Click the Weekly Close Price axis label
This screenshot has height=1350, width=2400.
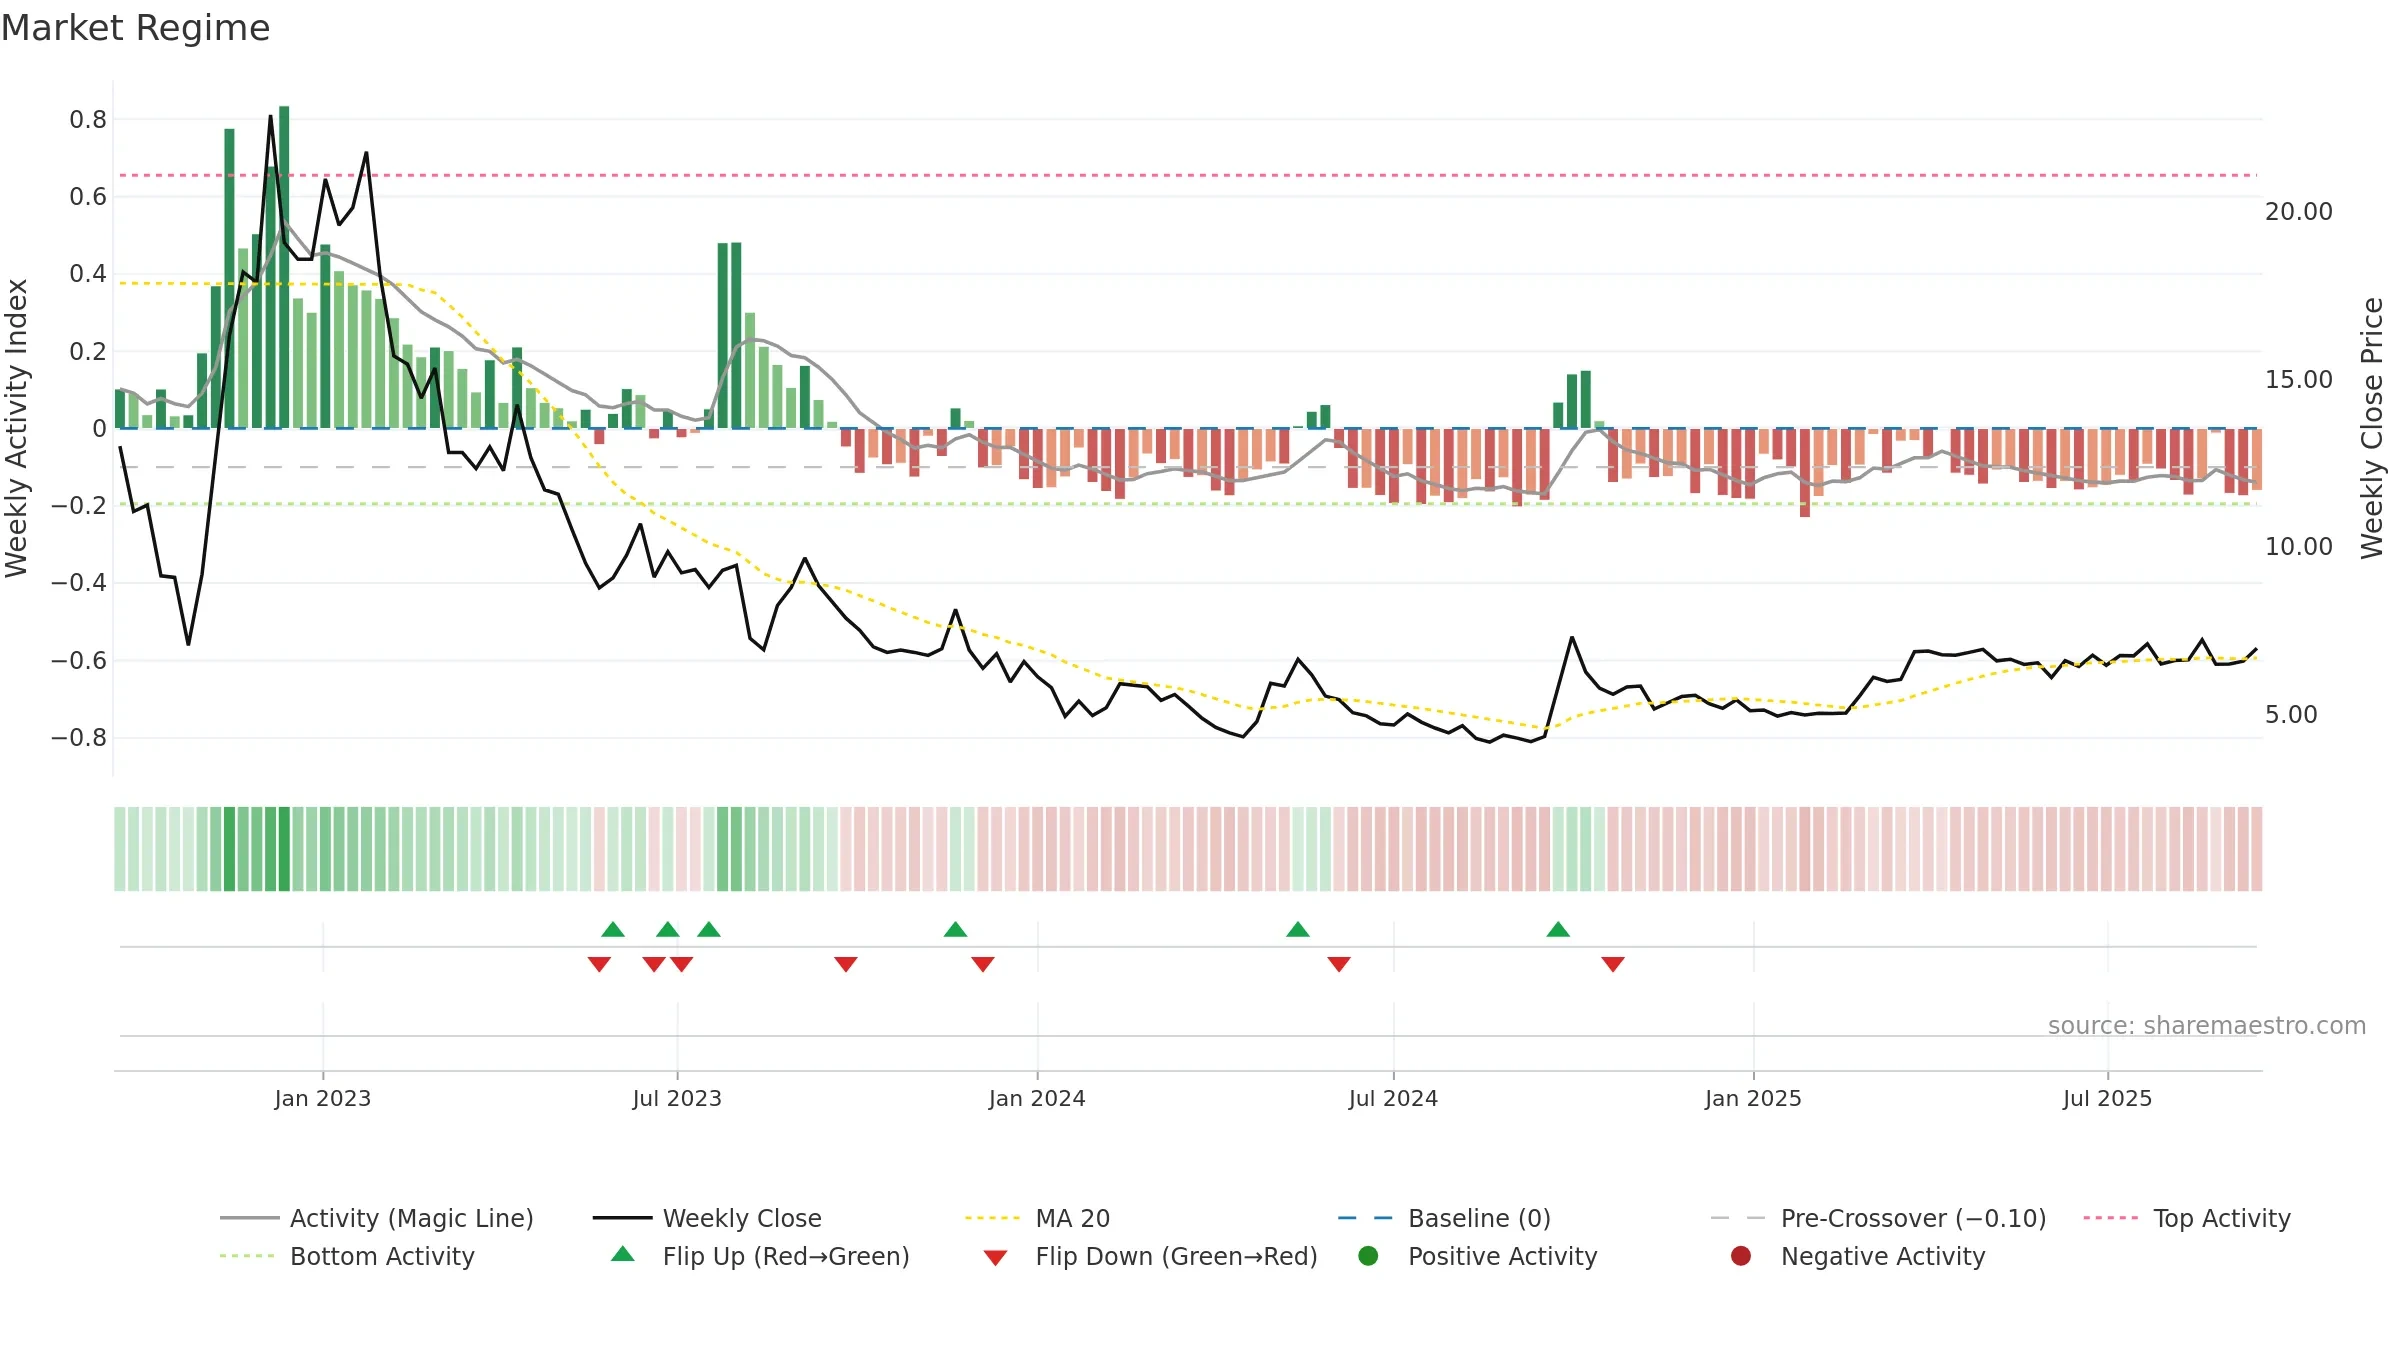[2372, 428]
